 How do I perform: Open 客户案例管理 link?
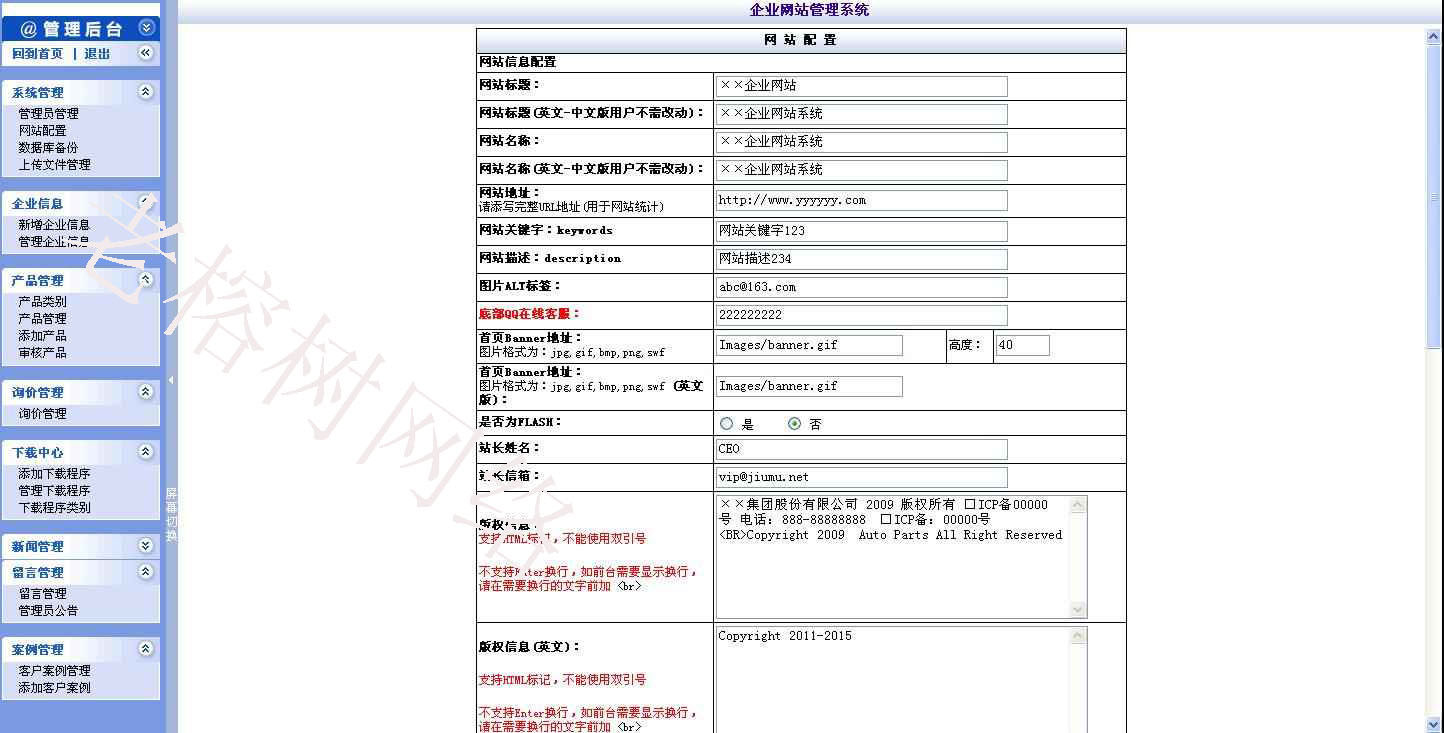[54, 670]
